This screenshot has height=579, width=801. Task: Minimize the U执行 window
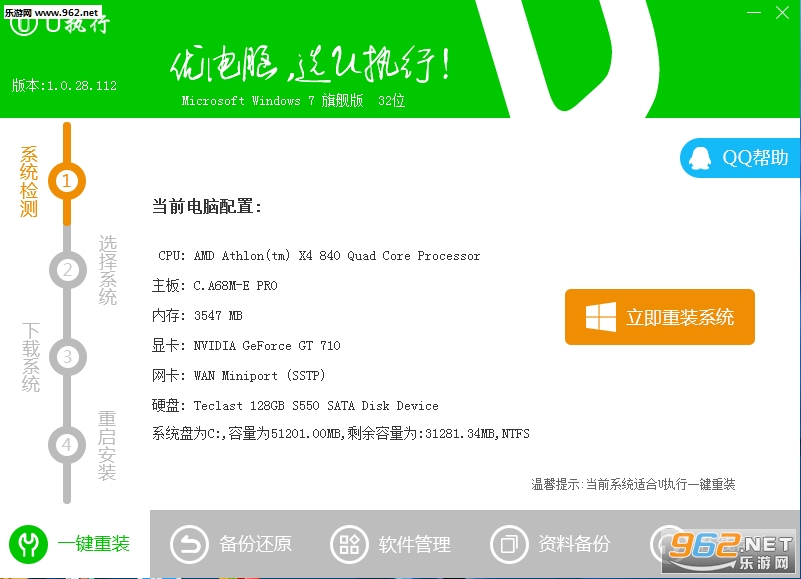click(754, 12)
